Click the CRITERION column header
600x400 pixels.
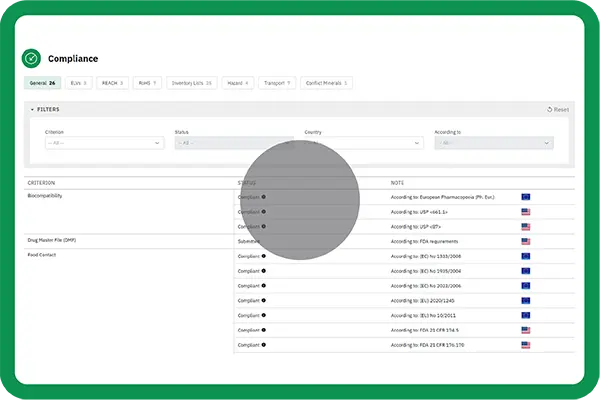pos(41,183)
